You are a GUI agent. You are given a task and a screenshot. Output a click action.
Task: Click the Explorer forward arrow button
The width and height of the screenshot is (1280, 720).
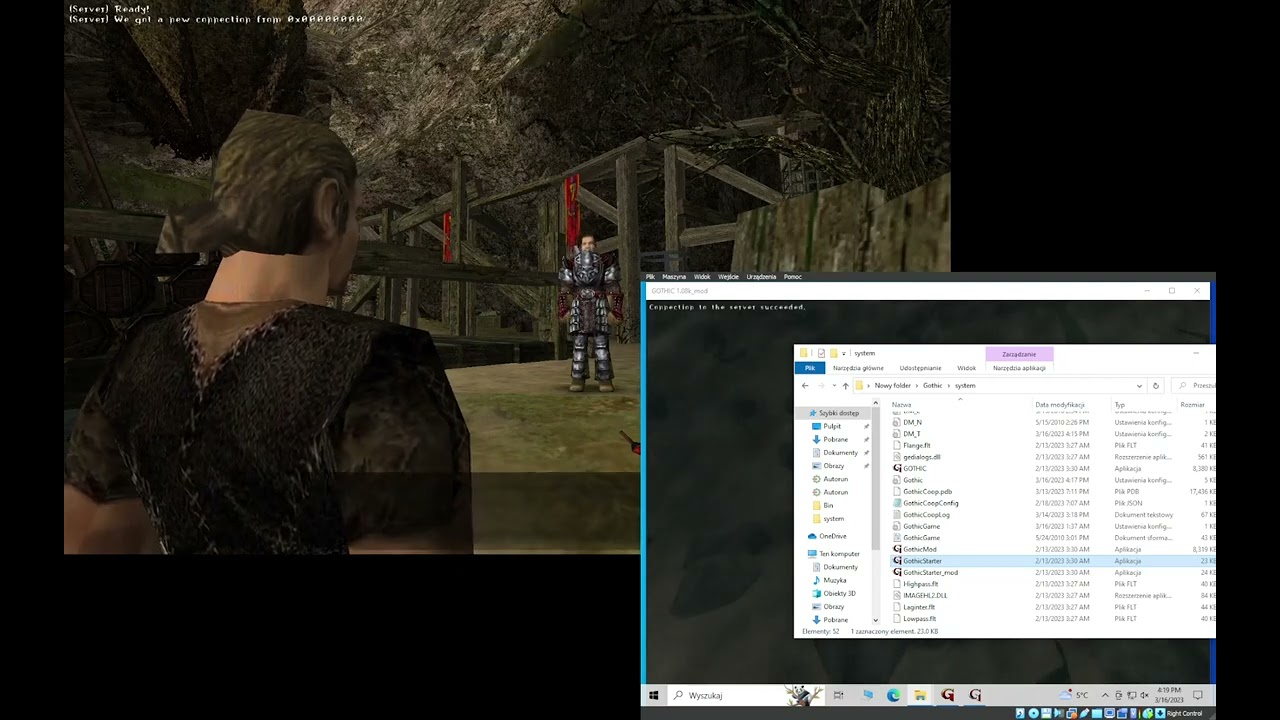point(821,385)
